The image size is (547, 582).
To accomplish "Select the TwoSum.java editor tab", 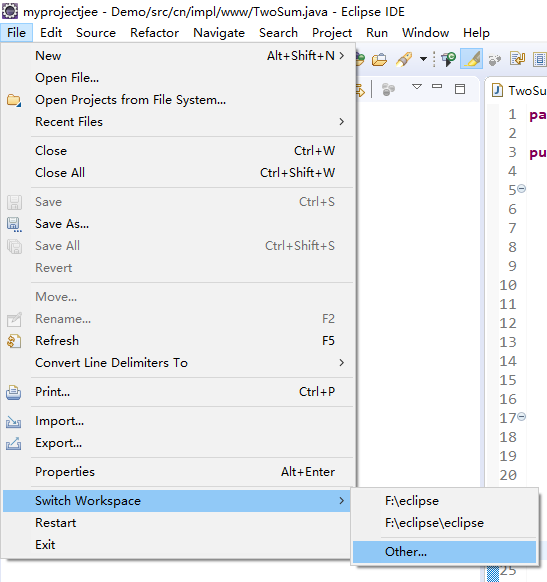I will click(x=520, y=91).
